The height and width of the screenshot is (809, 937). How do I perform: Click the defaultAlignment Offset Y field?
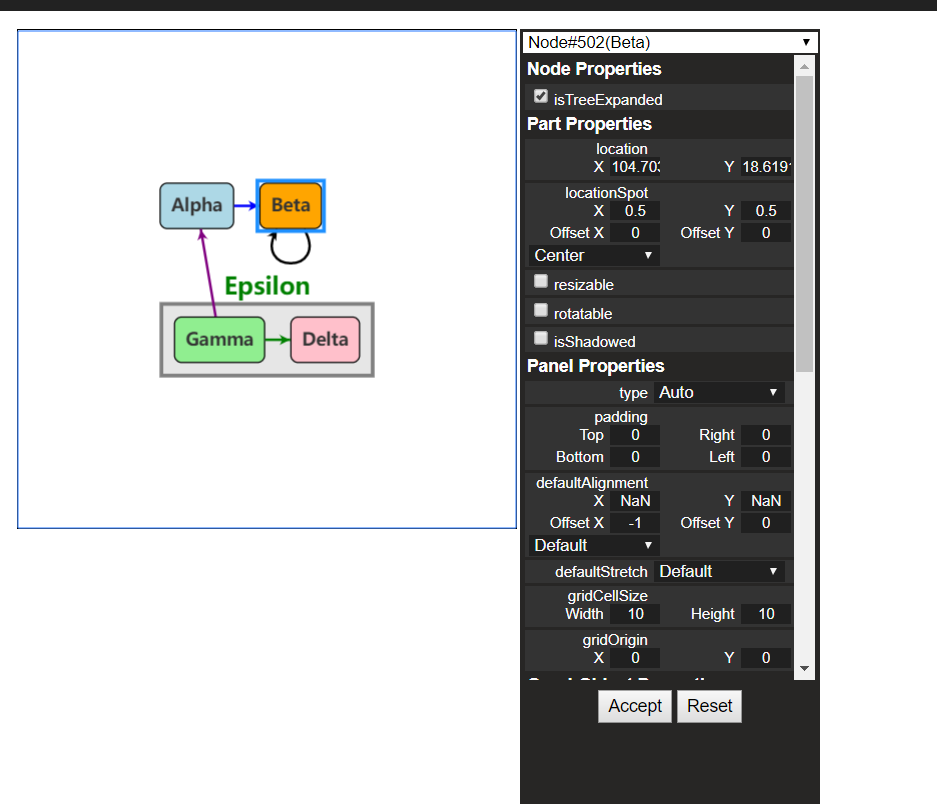pos(765,523)
